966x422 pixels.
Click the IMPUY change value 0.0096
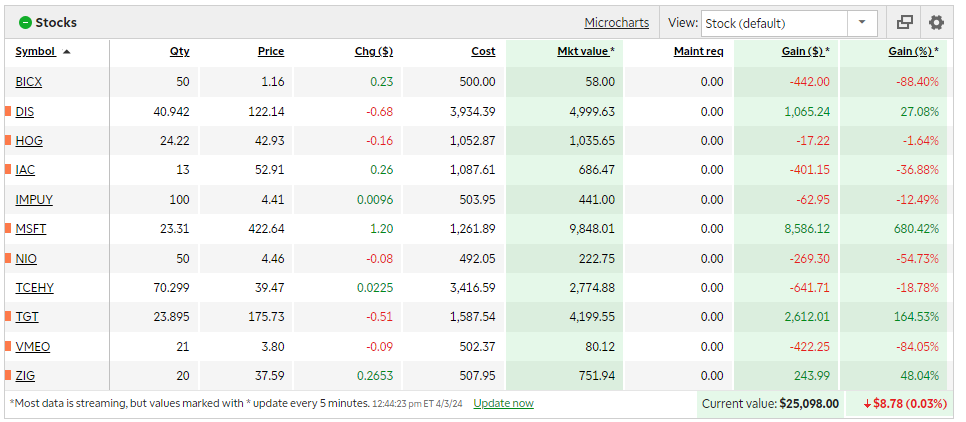coord(376,200)
